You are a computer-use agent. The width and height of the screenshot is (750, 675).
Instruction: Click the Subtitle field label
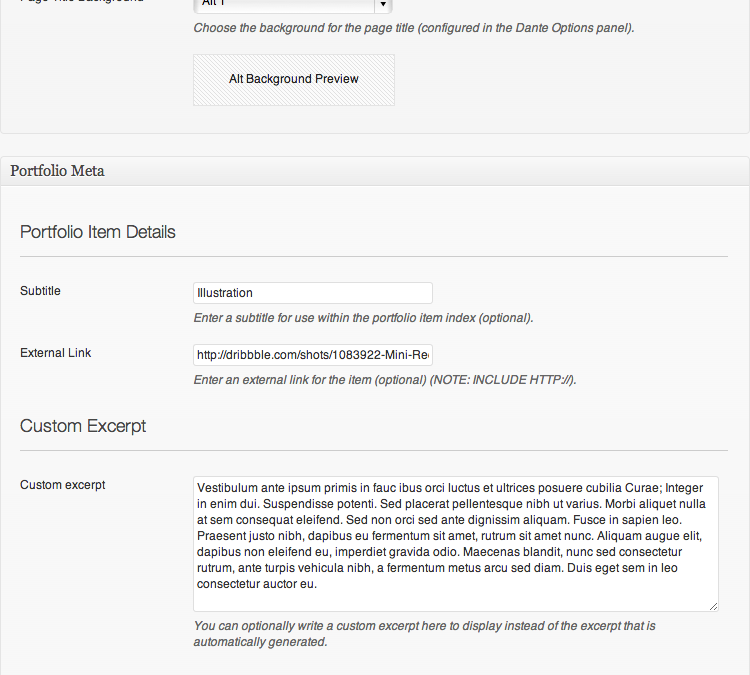pos(40,291)
